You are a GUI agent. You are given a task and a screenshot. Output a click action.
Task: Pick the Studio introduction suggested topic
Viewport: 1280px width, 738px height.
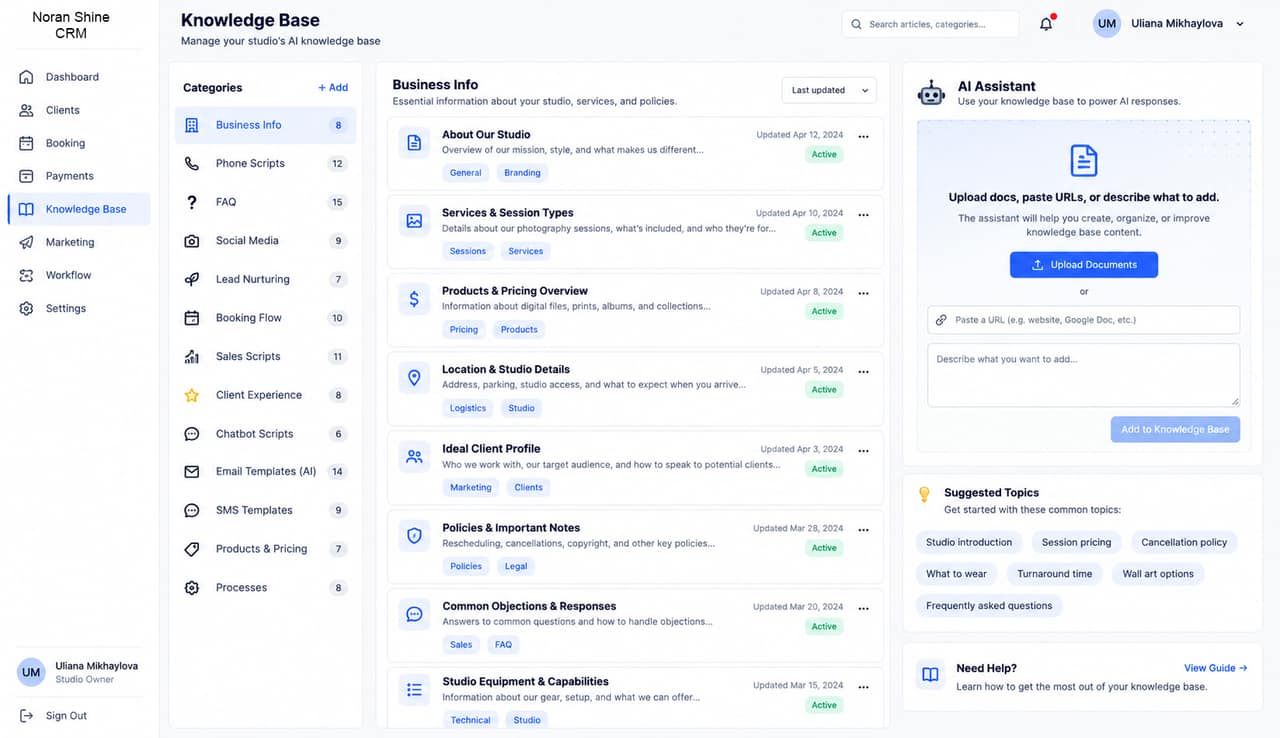point(969,542)
